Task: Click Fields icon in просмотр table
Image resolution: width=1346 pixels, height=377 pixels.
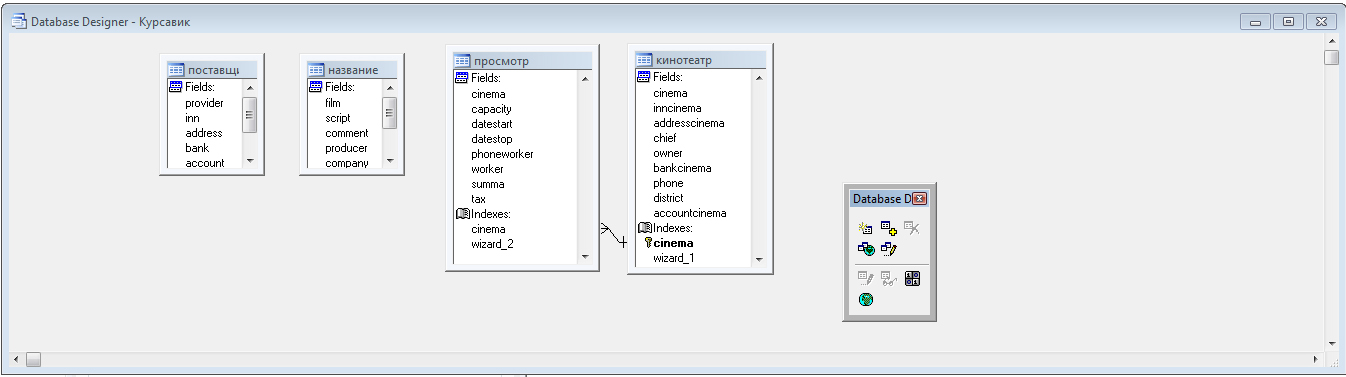Action: (x=461, y=78)
